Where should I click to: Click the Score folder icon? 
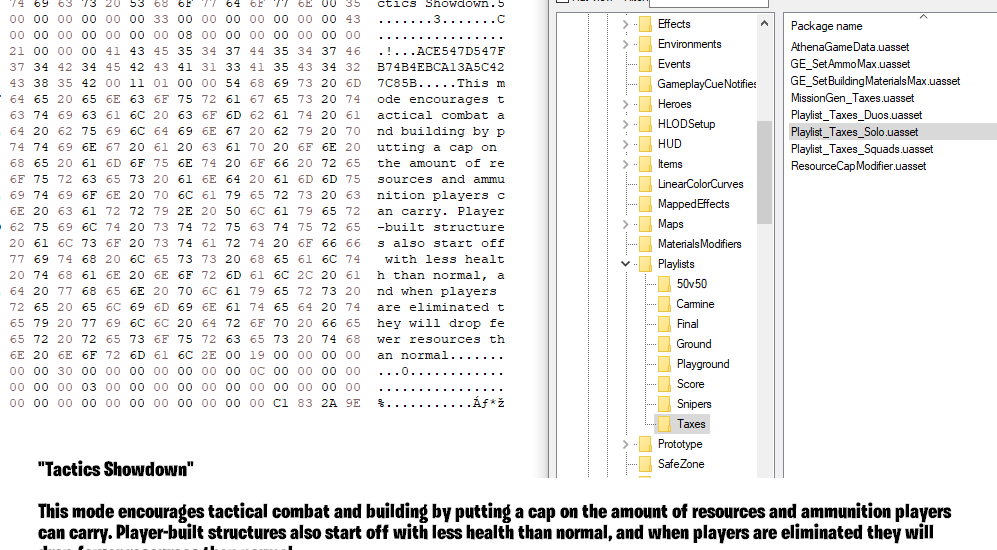pos(664,384)
